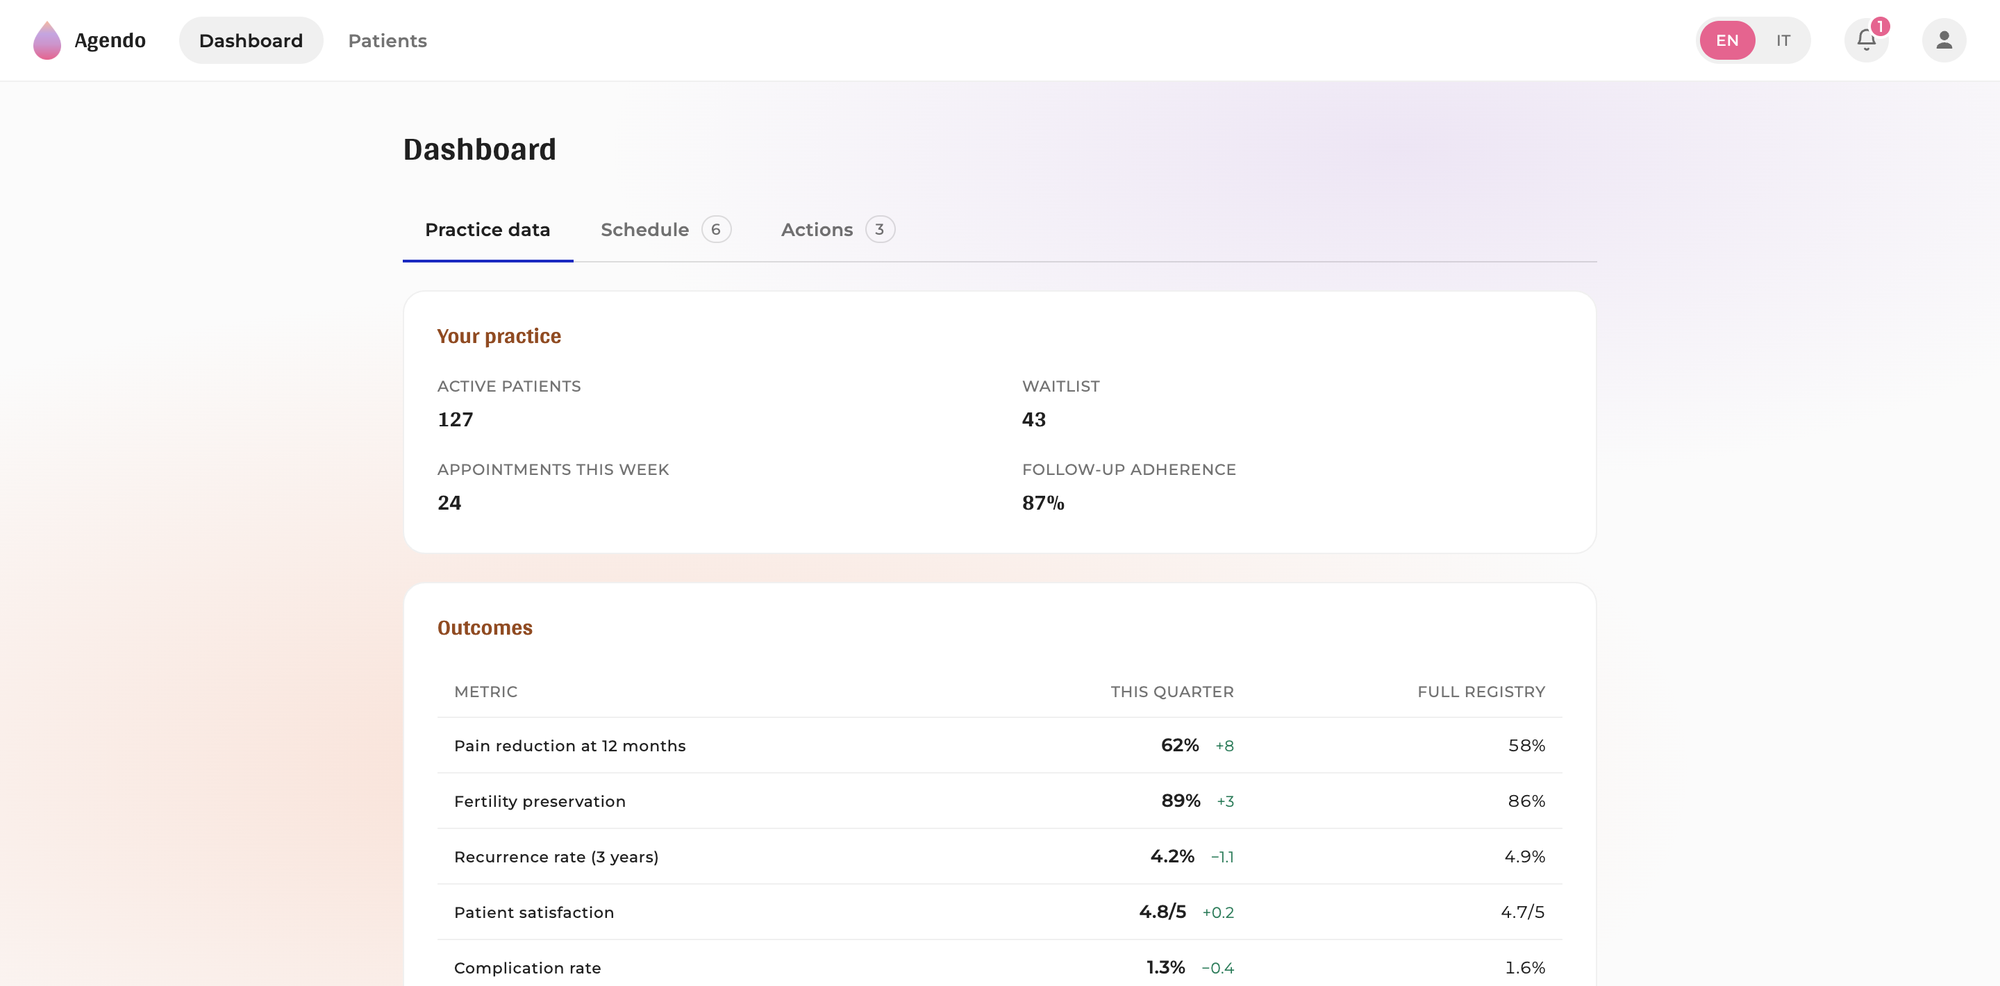
Task: Click the 4.9% full registry value
Action: (x=1524, y=857)
